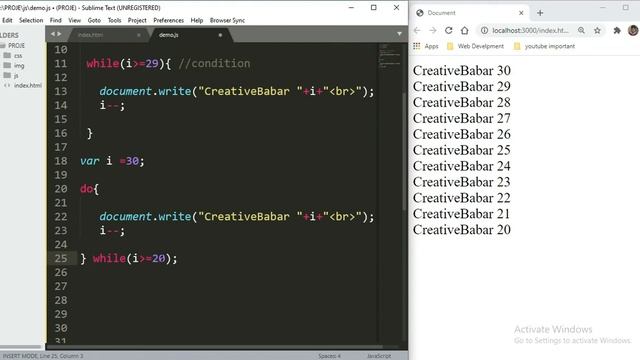The width and height of the screenshot is (640, 360).
Task: Click the zoom magnifier icon in address bar
Action: coord(581,31)
